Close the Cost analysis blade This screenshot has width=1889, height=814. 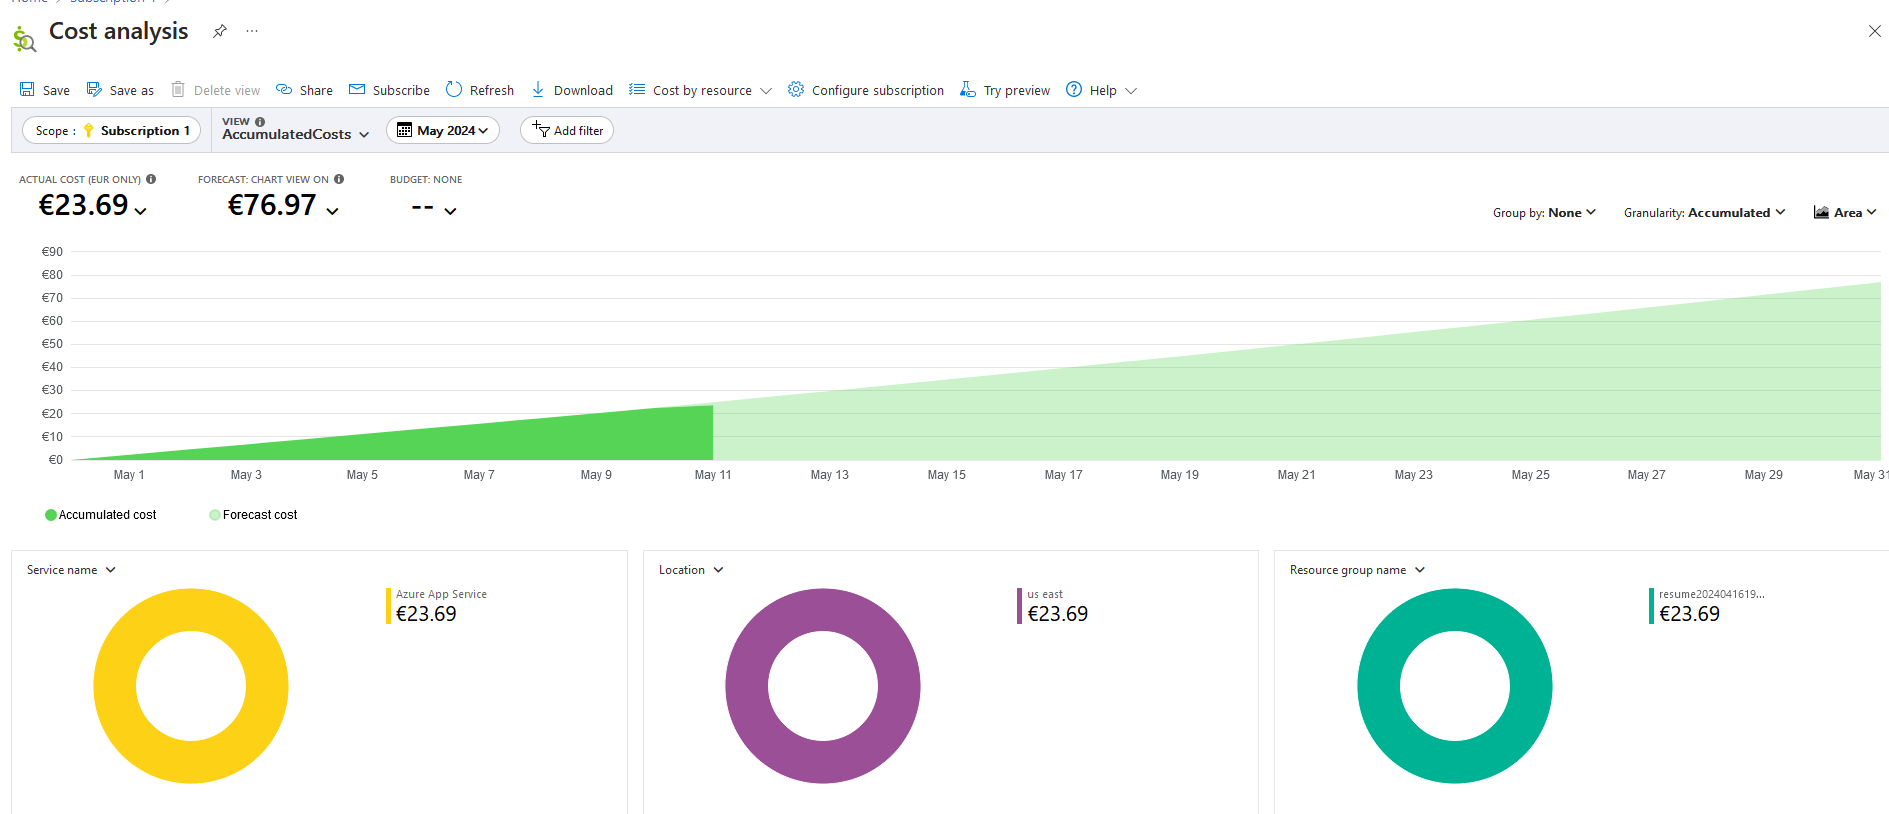1875,31
